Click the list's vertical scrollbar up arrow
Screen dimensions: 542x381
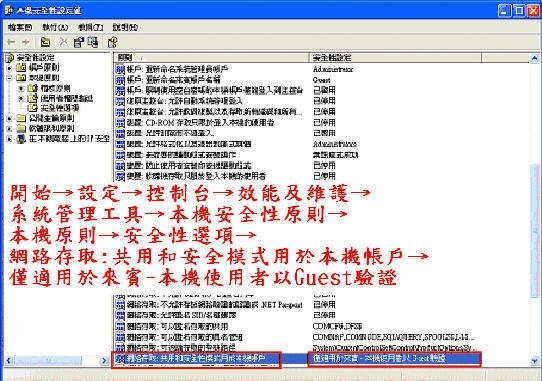[x=534, y=58]
